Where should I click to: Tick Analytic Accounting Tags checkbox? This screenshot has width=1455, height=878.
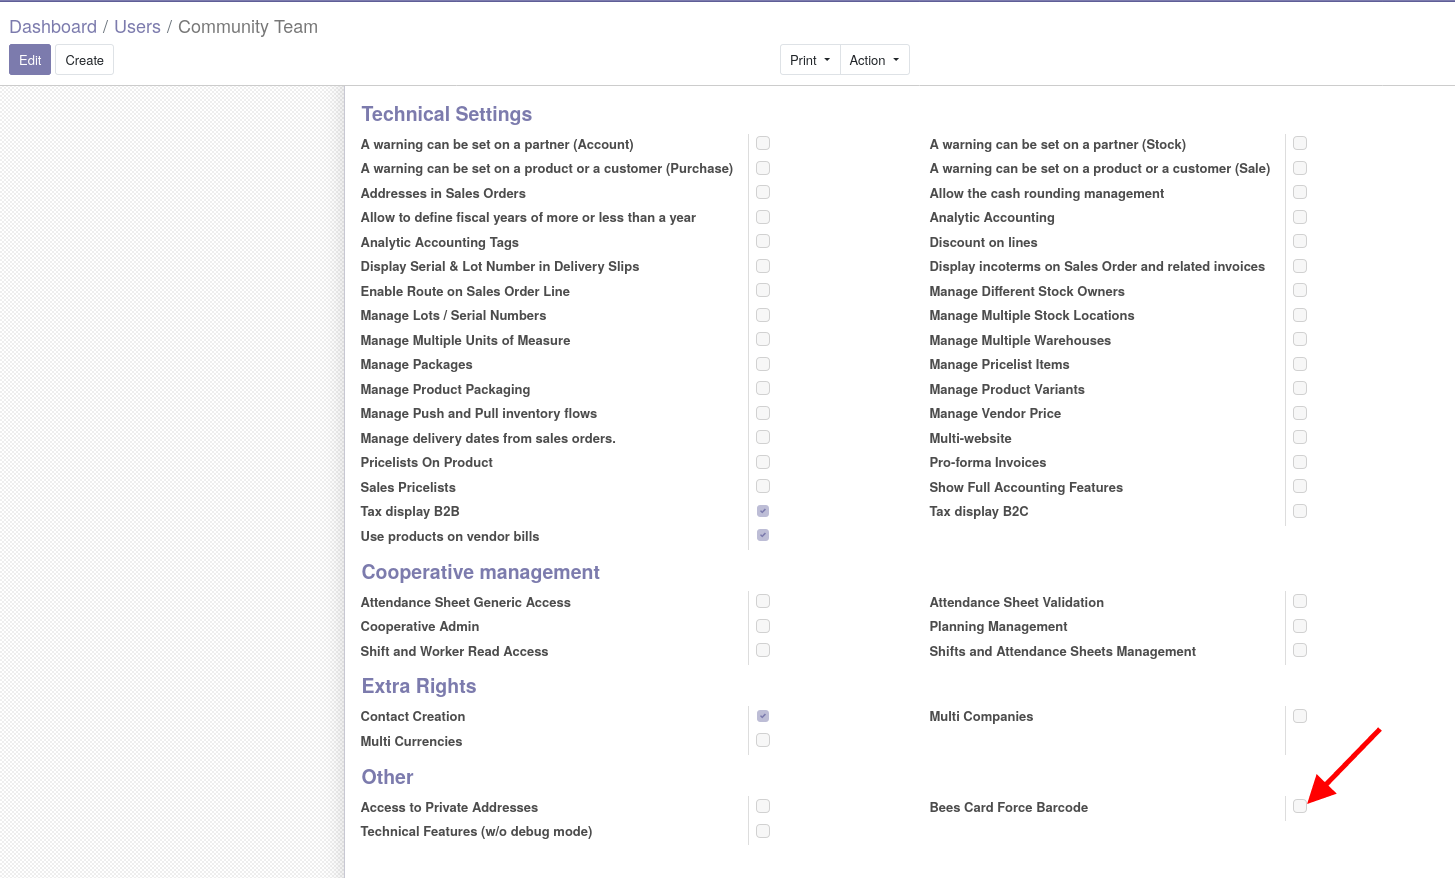pyautogui.click(x=763, y=241)
